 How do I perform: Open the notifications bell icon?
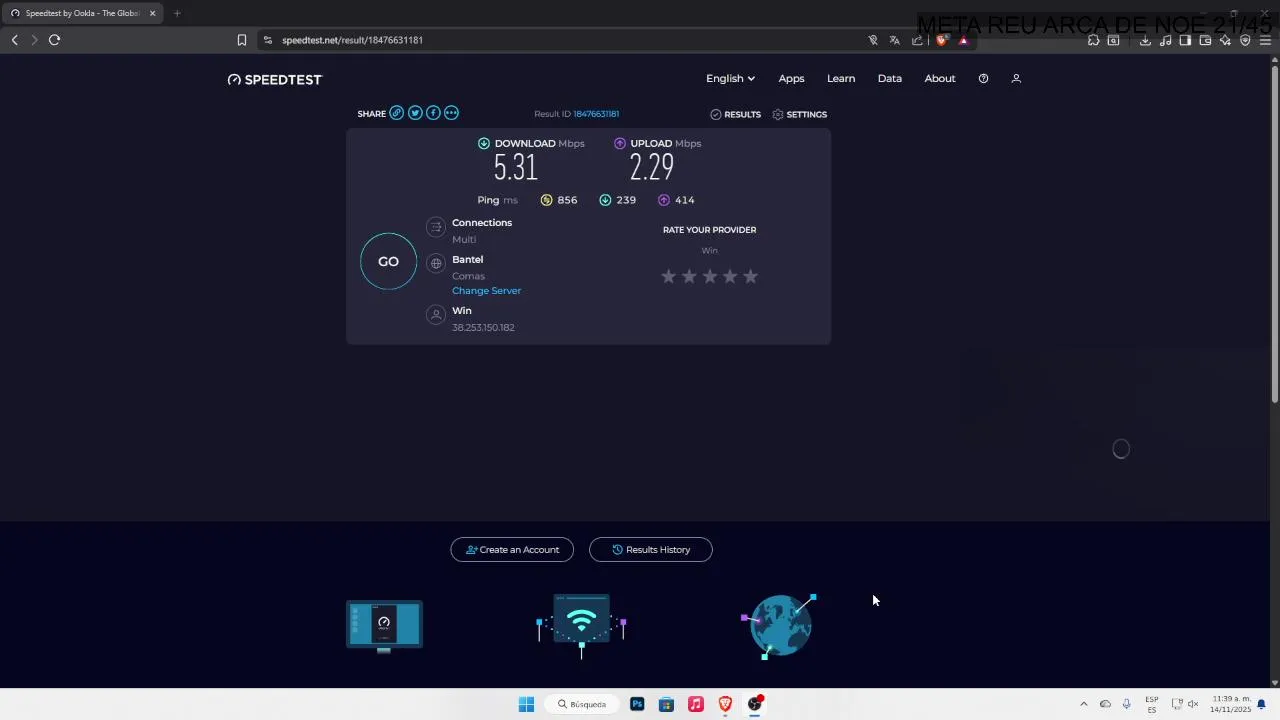point(1262,704)
